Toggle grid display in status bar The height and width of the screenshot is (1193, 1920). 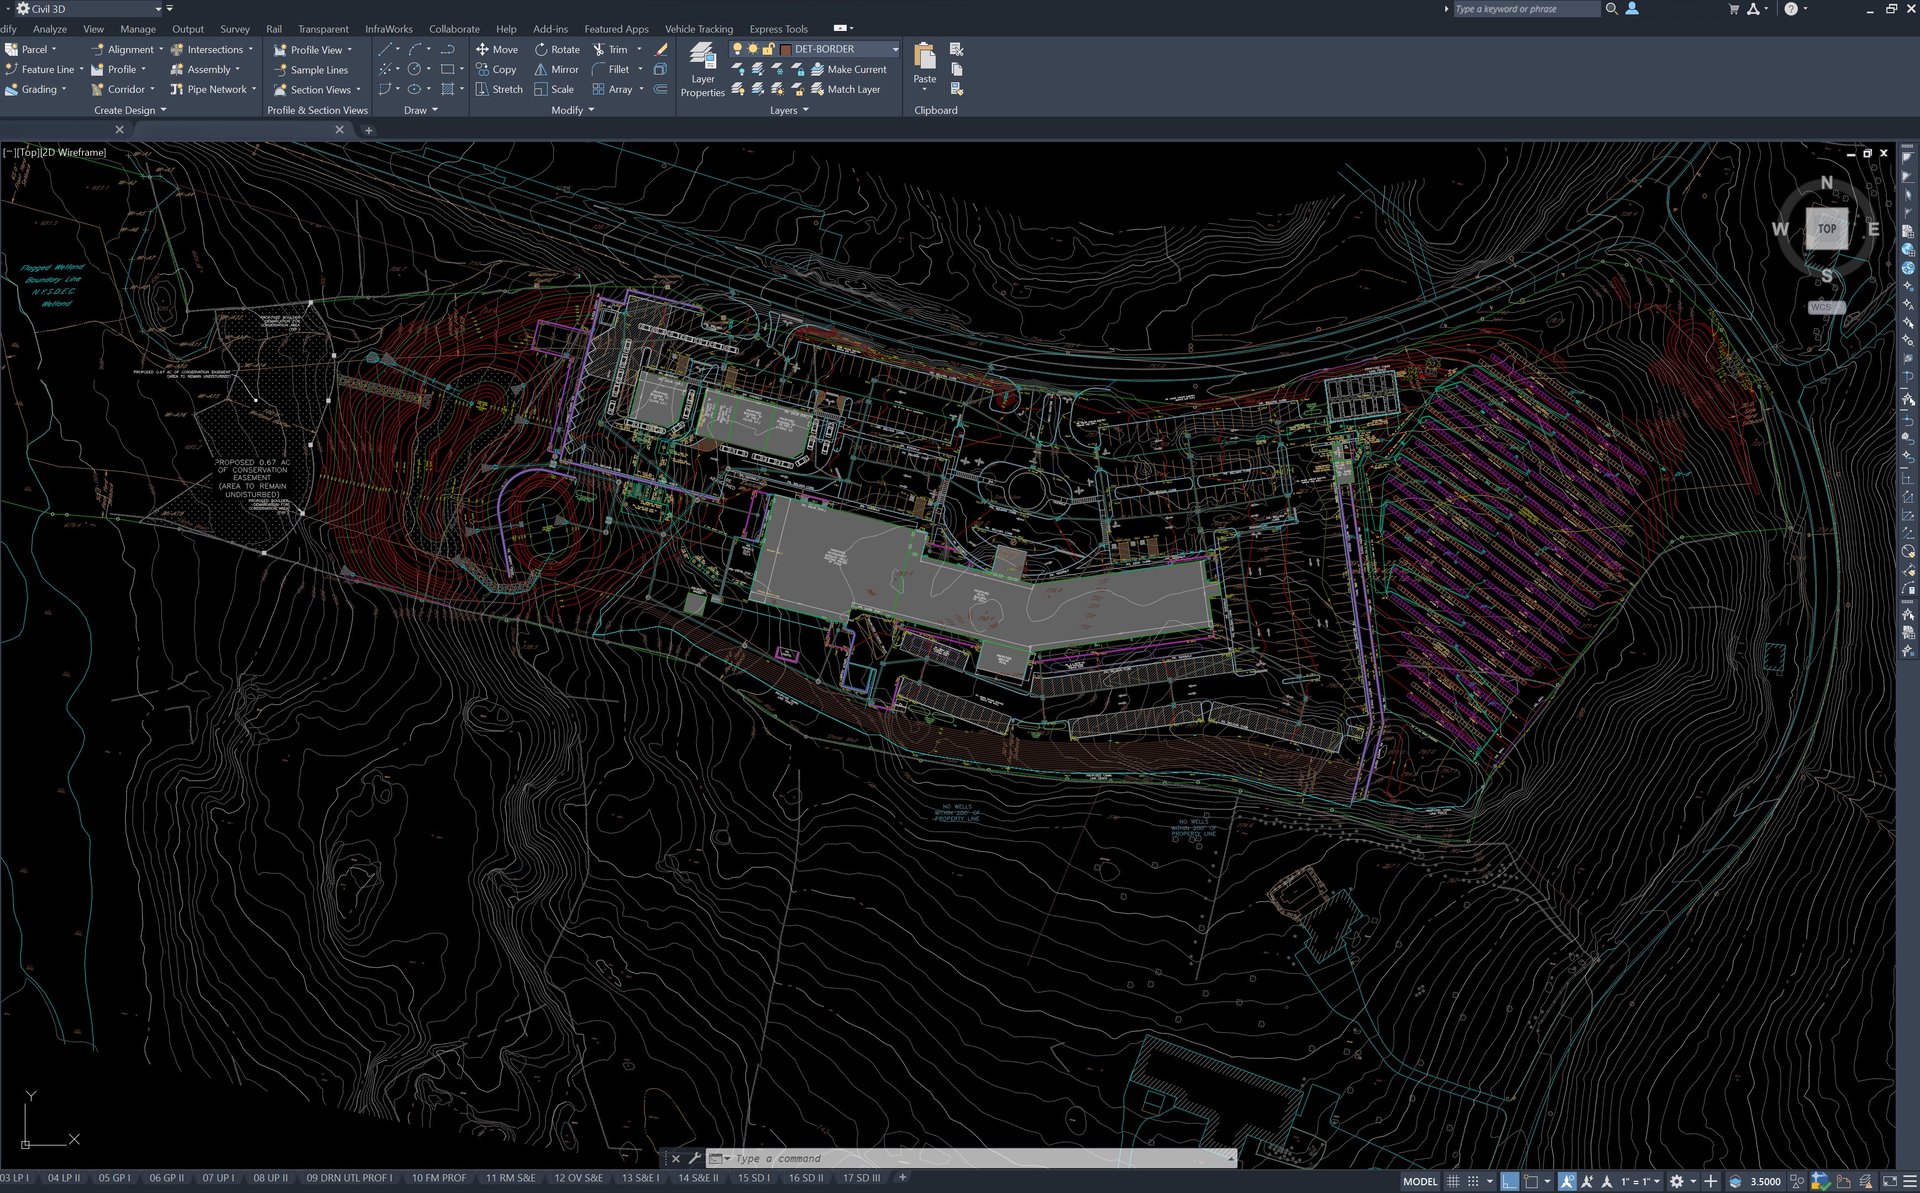1453,1181
